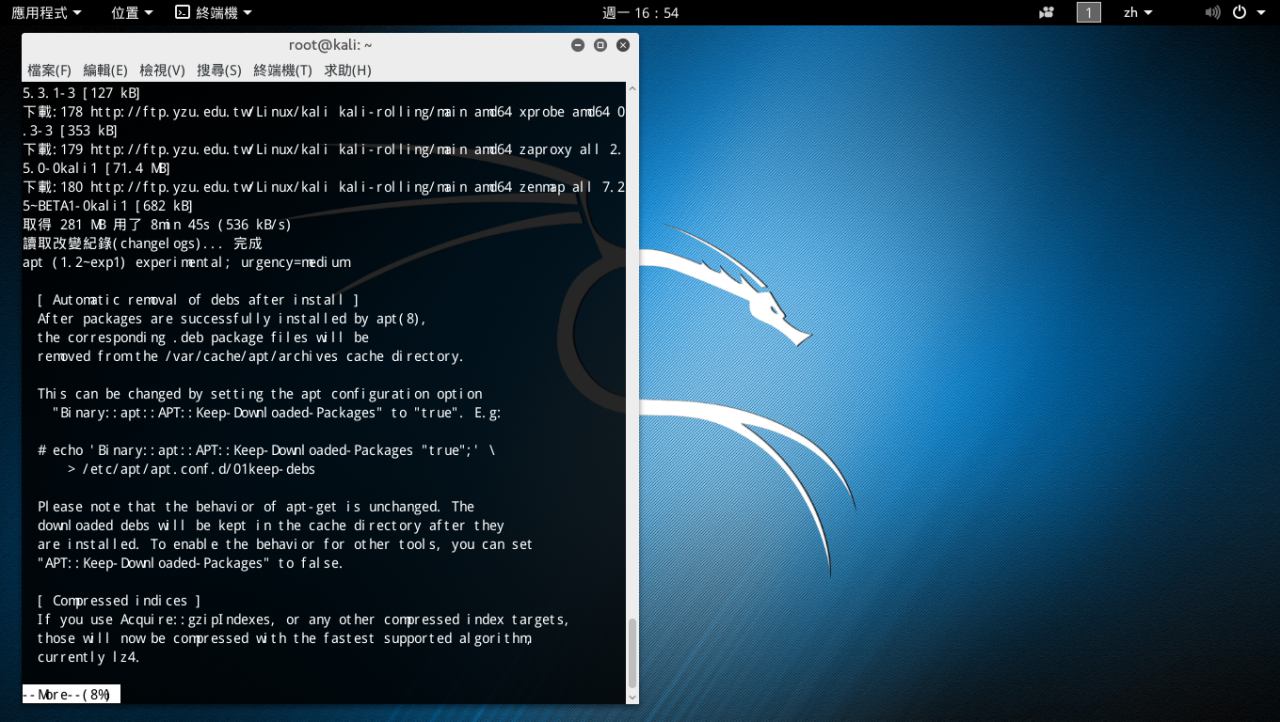Viewport: 1280px width, 722px height.
Task: Open the 應用程式 applications menu
Action: (46, 13)
